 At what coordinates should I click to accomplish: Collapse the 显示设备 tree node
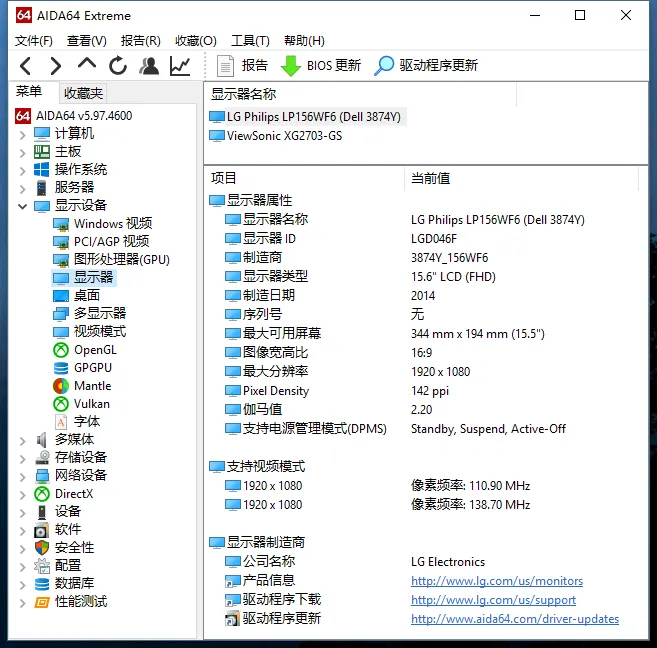pos(23,206)
